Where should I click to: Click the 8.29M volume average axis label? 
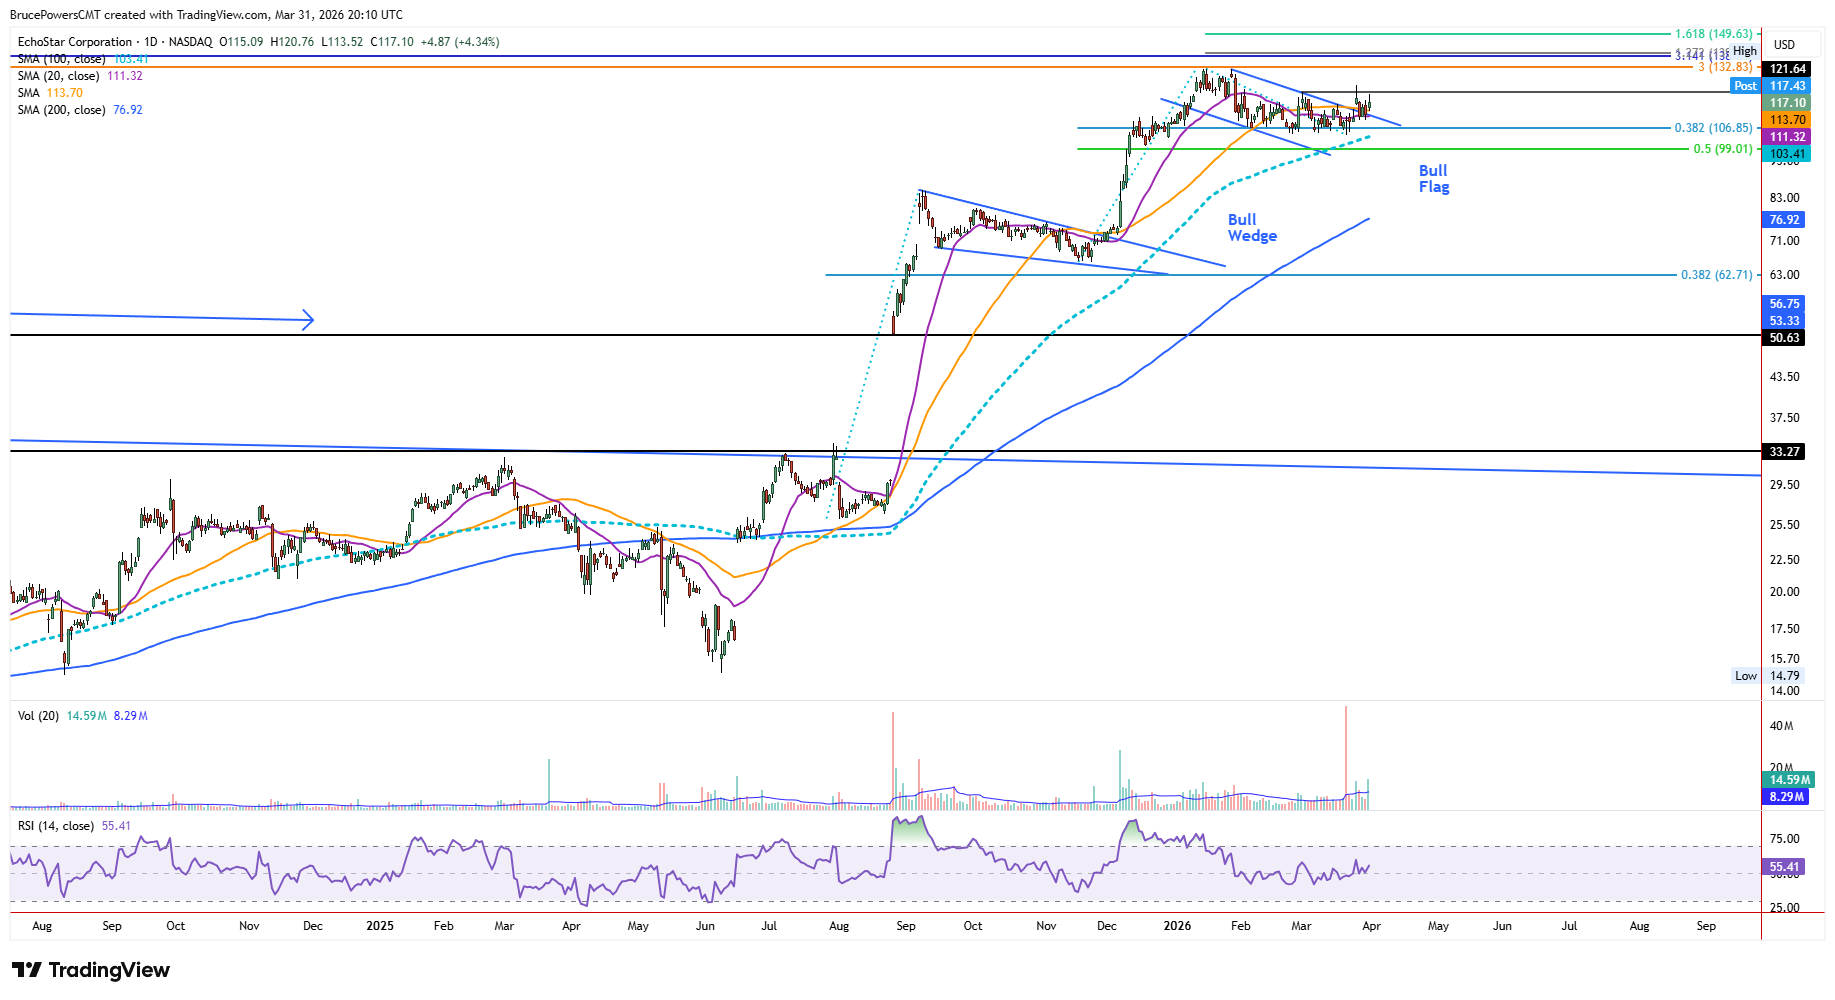1786,797
